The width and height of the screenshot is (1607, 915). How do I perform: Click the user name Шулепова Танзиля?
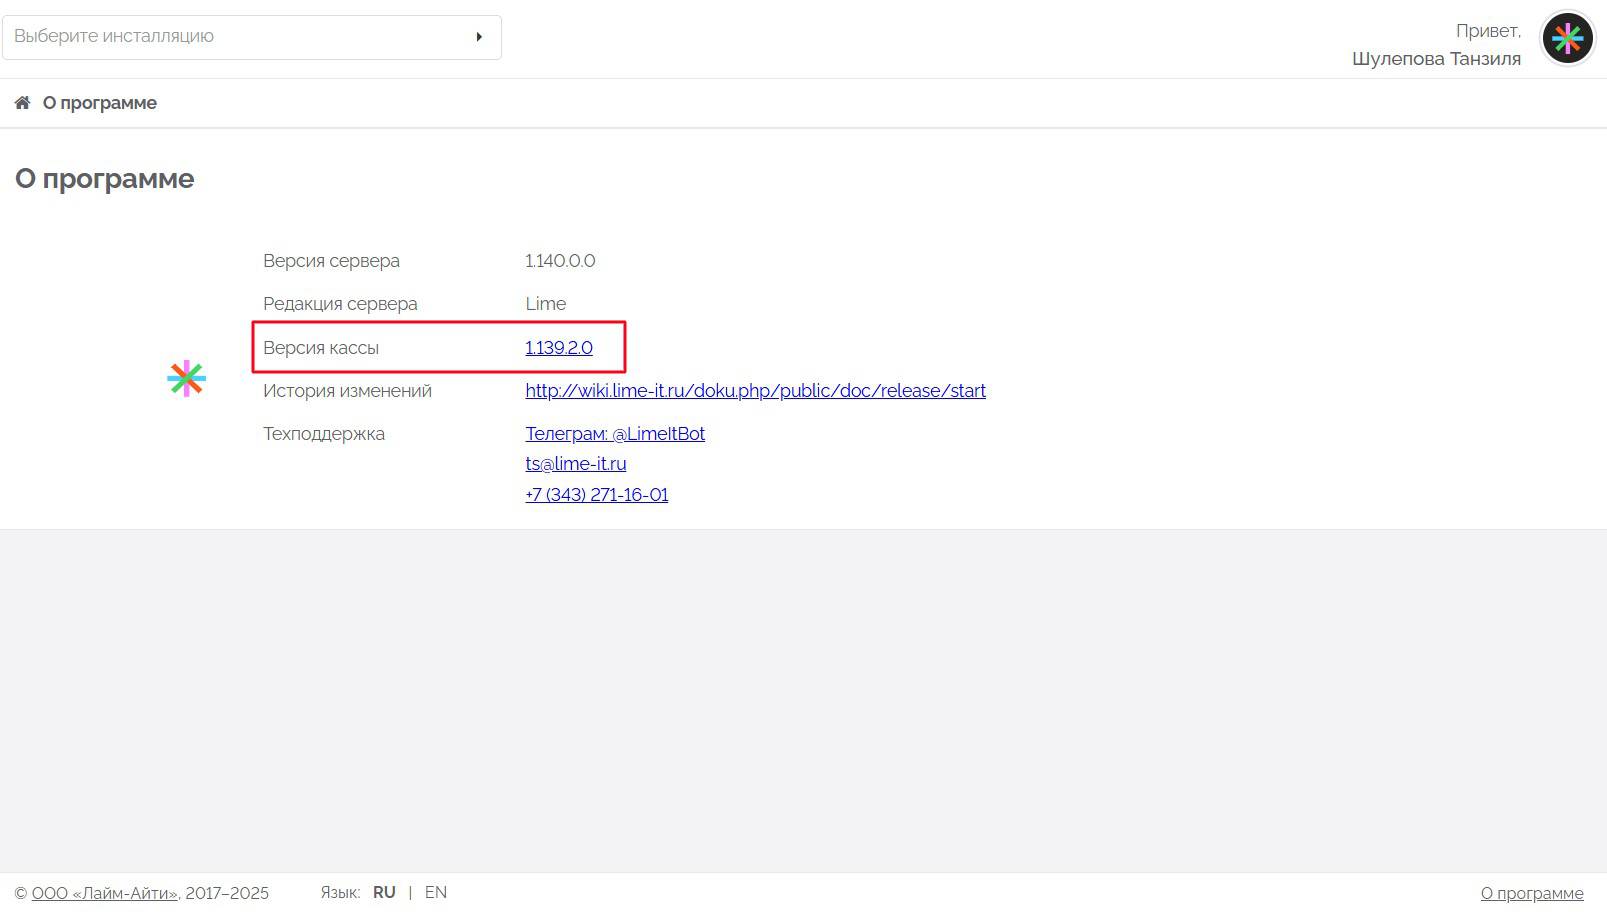click(1435, 59)
